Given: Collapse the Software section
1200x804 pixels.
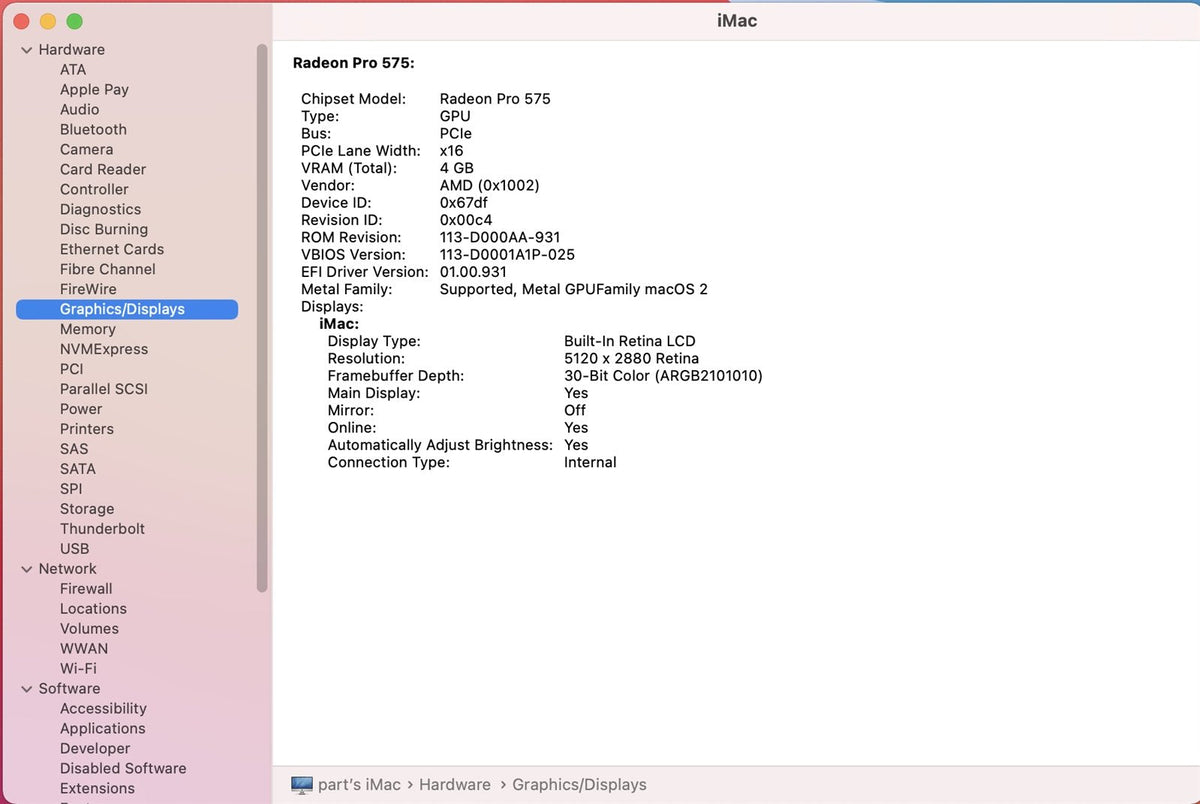Looking at the screenshot, I should [25, 688].
